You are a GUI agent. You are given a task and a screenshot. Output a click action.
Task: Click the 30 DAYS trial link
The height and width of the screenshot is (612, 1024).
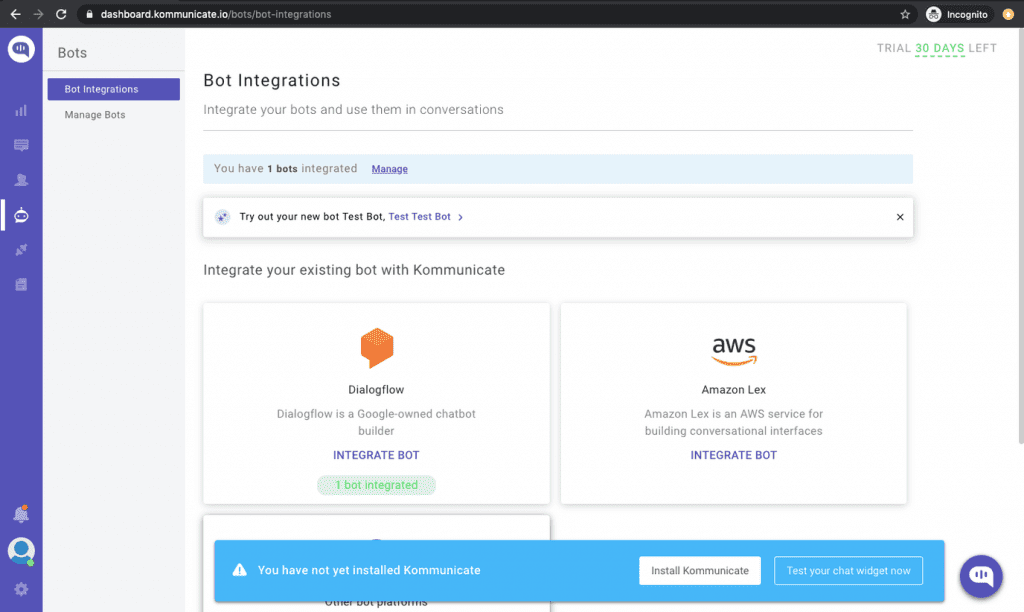tap(939, 48)
